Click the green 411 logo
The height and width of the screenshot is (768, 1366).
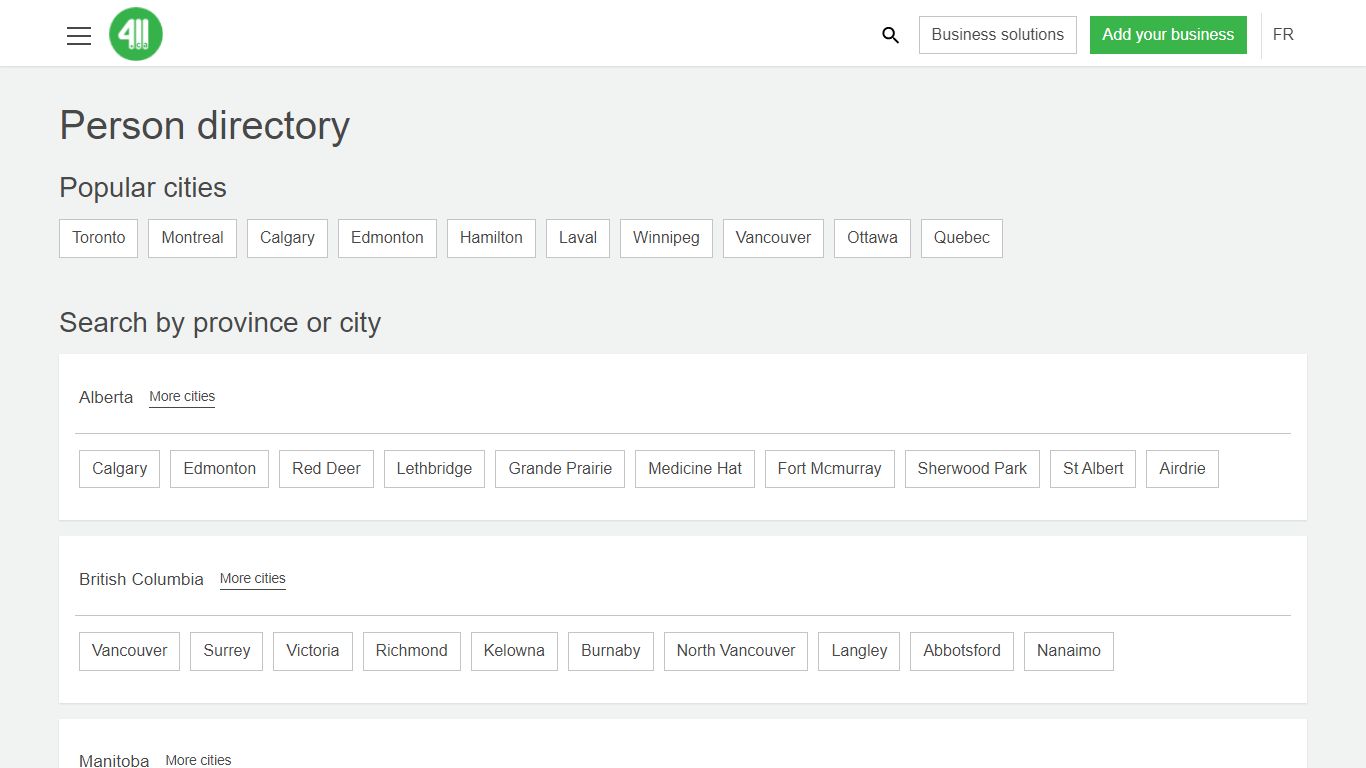point(136,34)
